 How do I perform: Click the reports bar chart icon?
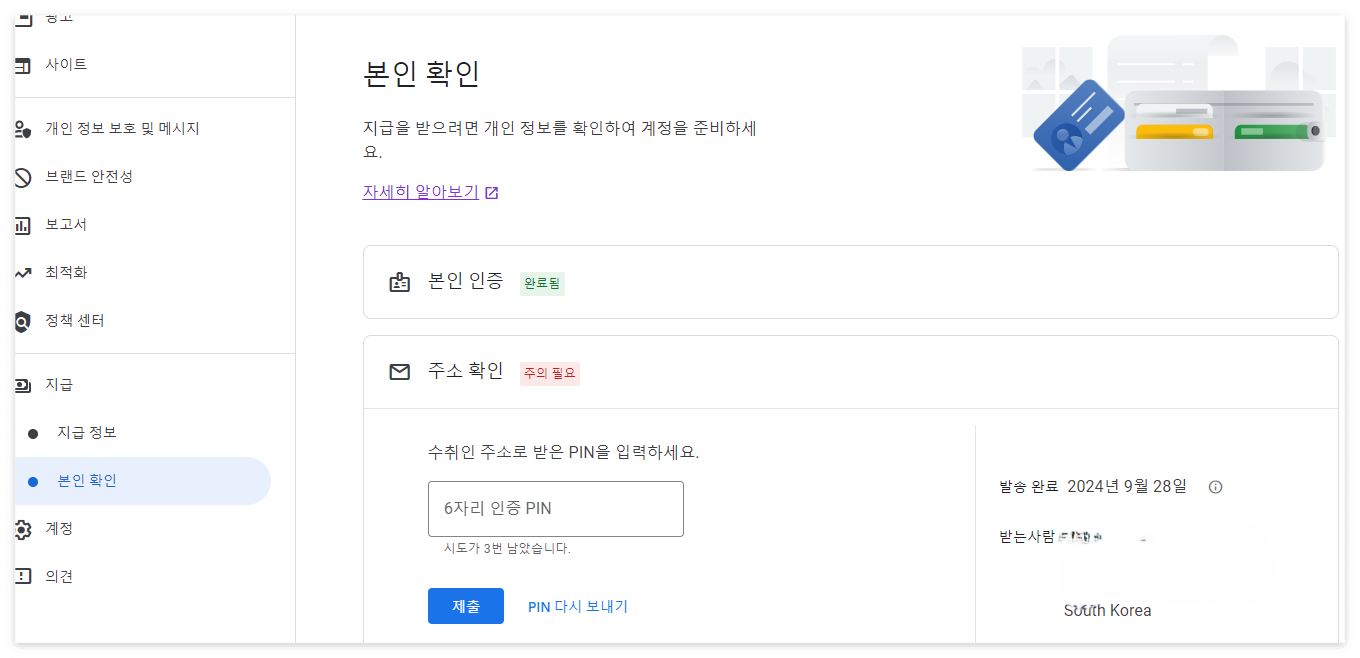click(23, 225)
